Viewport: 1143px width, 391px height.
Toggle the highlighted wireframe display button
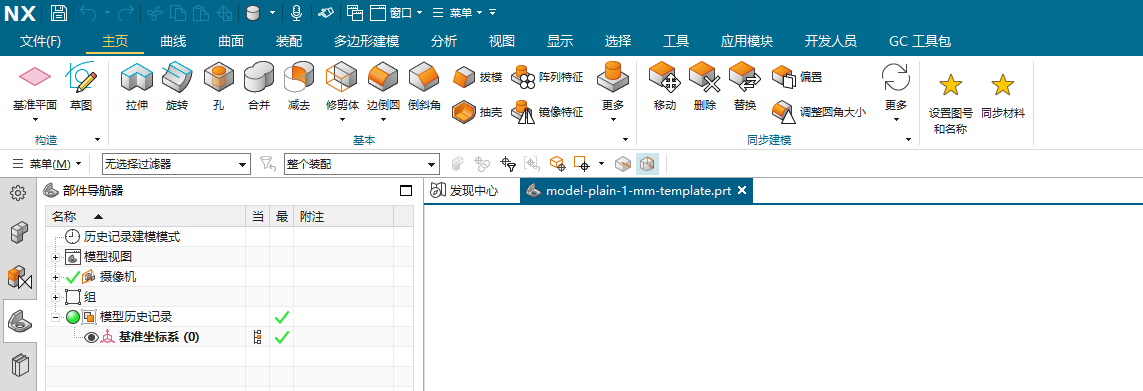(x=647, y=164)
